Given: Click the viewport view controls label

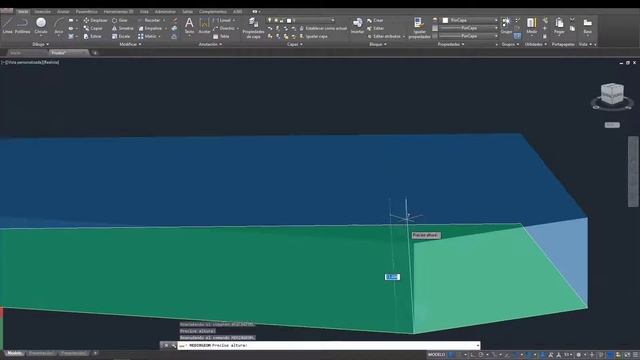Looking at the screenshot, I should (30, 62).
